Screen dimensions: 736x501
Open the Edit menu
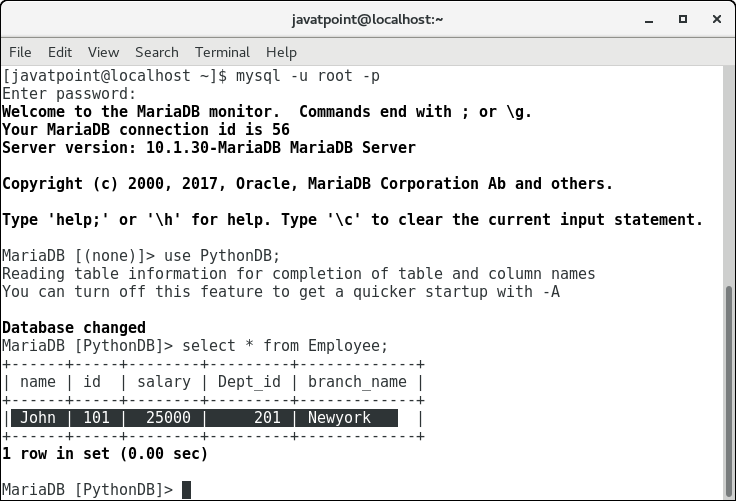[60, 52]
